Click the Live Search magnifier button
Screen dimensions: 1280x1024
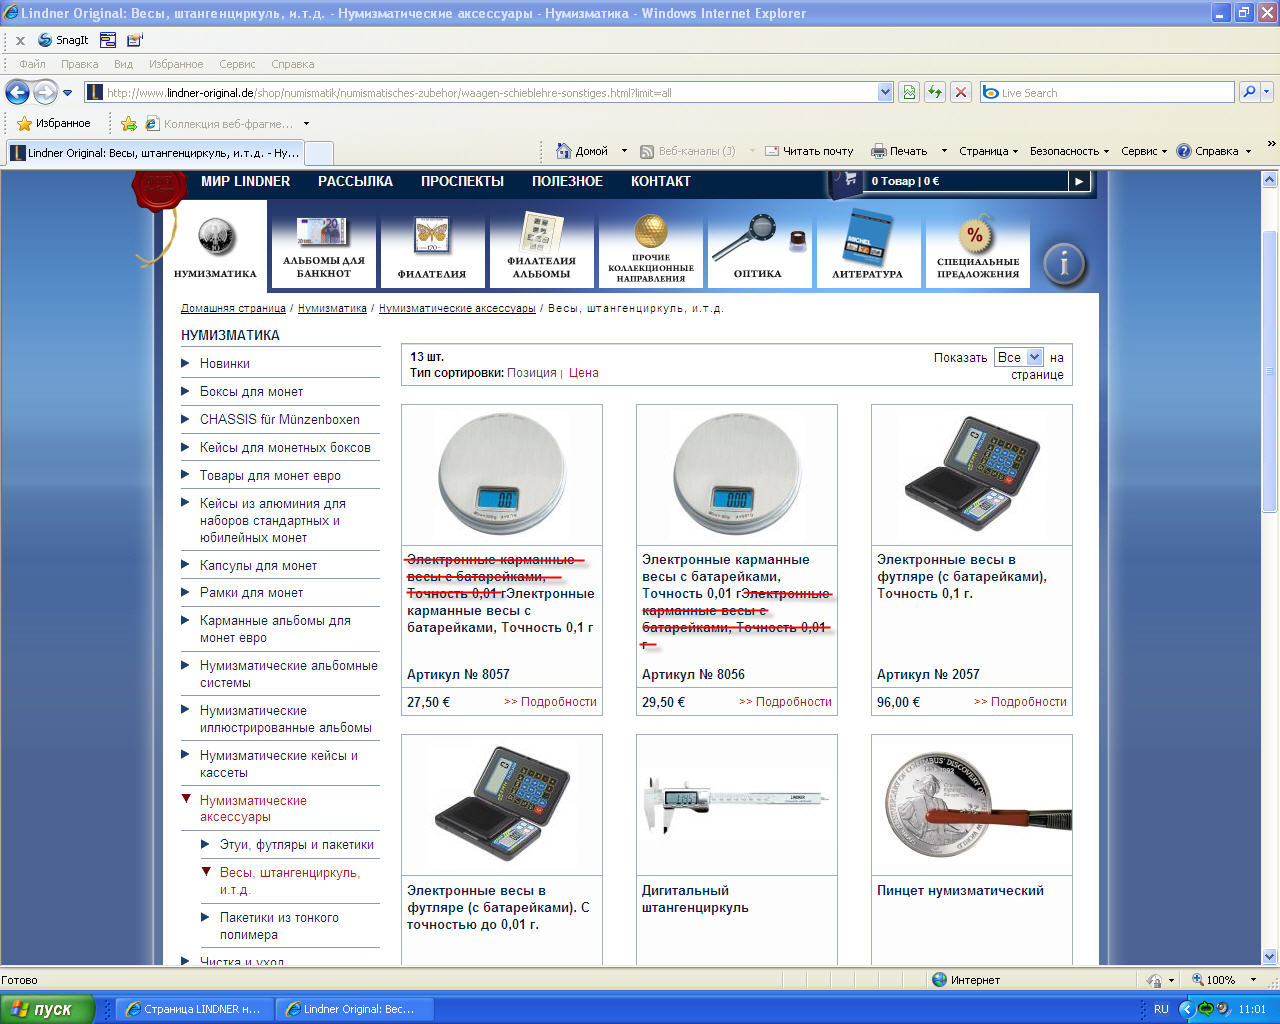[x=1249, y=92]
